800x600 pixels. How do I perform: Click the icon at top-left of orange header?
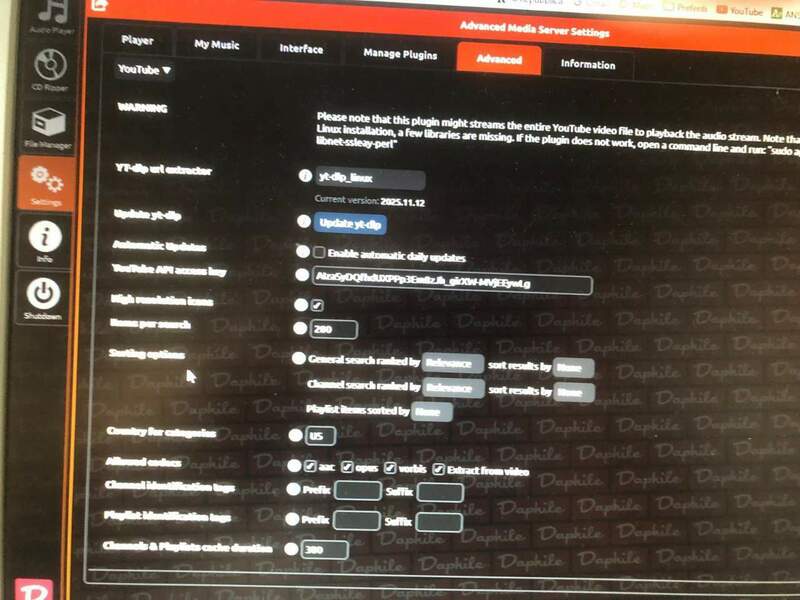pyautogui.click(x=101, y=5)
